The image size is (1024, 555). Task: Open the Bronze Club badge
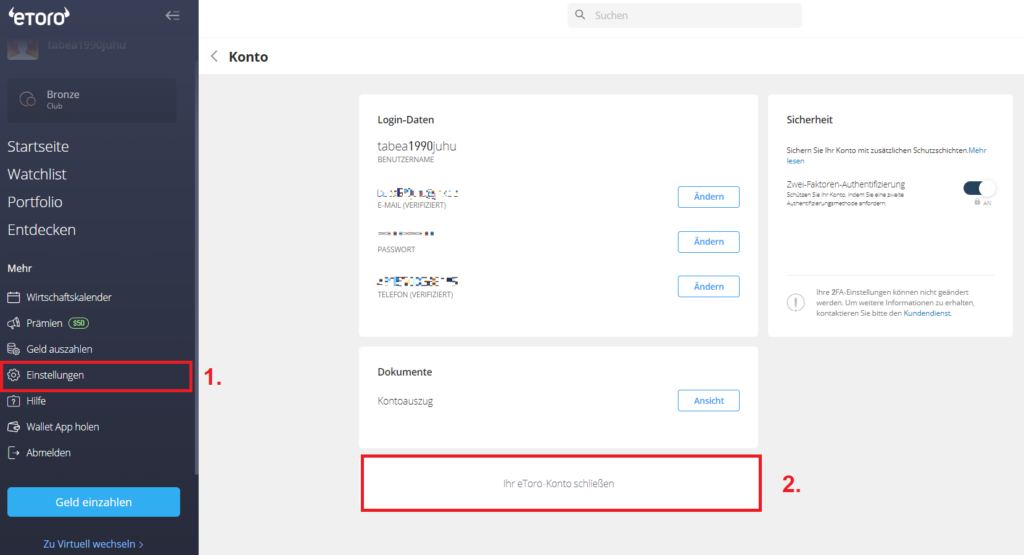(91, 100)
